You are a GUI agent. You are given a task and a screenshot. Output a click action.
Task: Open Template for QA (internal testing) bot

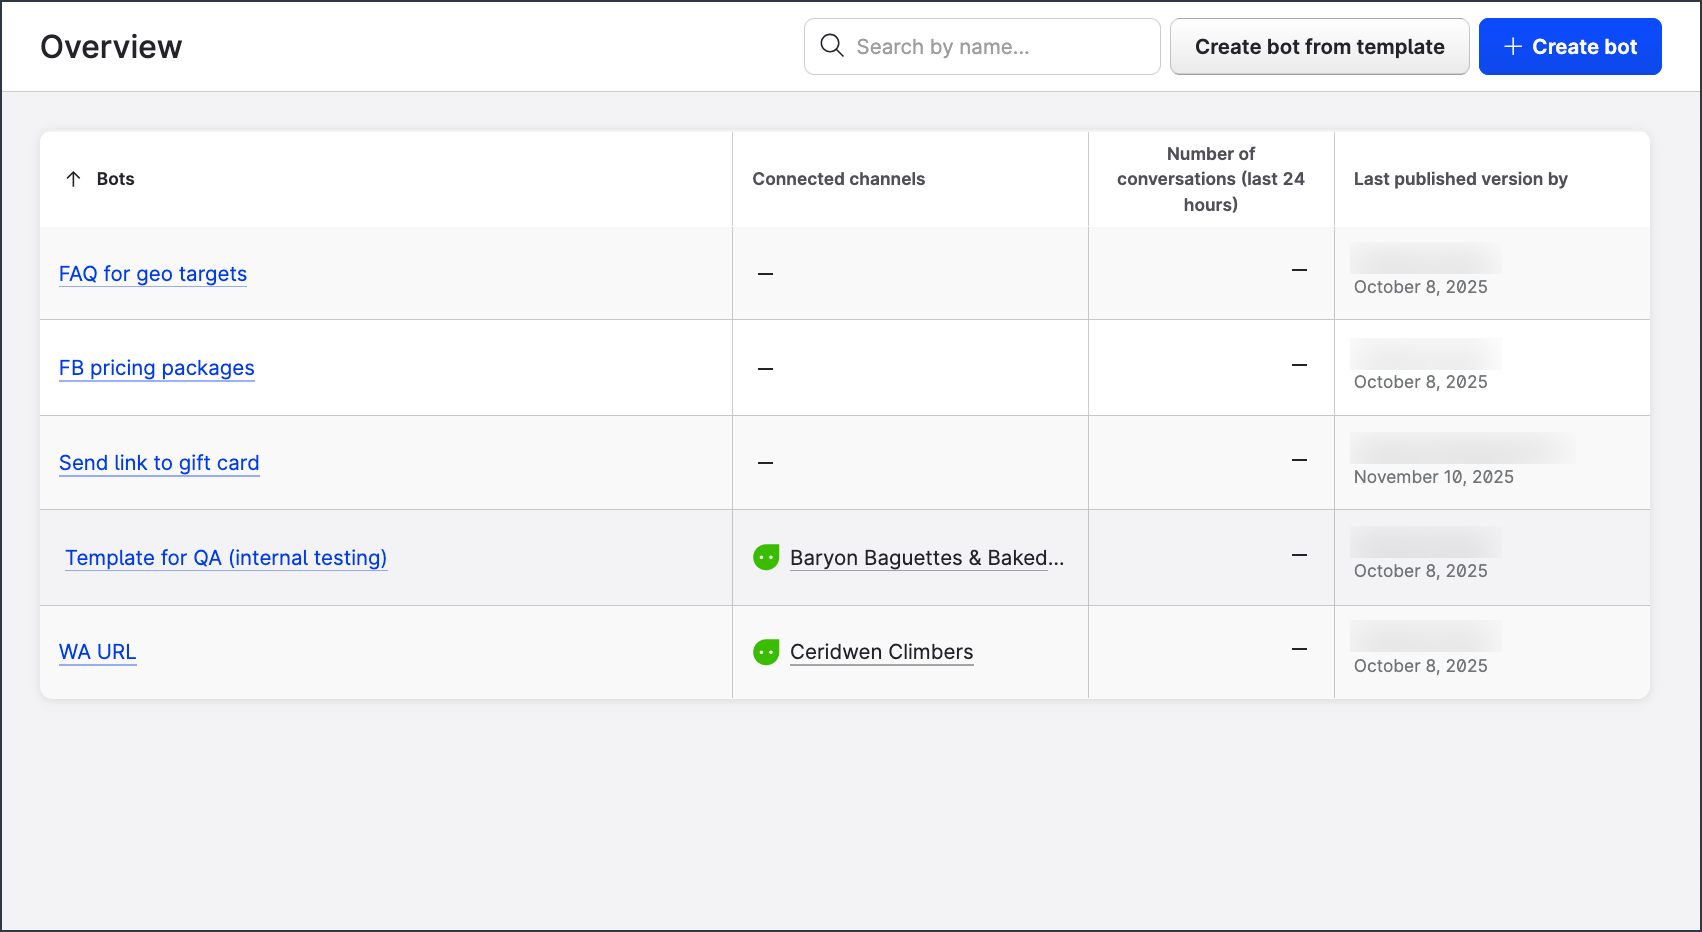[226, 558]
